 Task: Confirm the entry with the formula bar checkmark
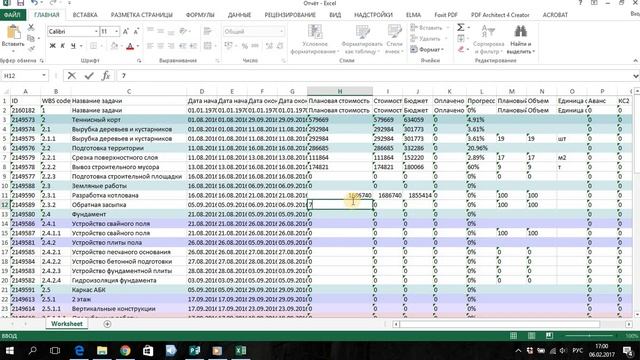coord(89,76)
